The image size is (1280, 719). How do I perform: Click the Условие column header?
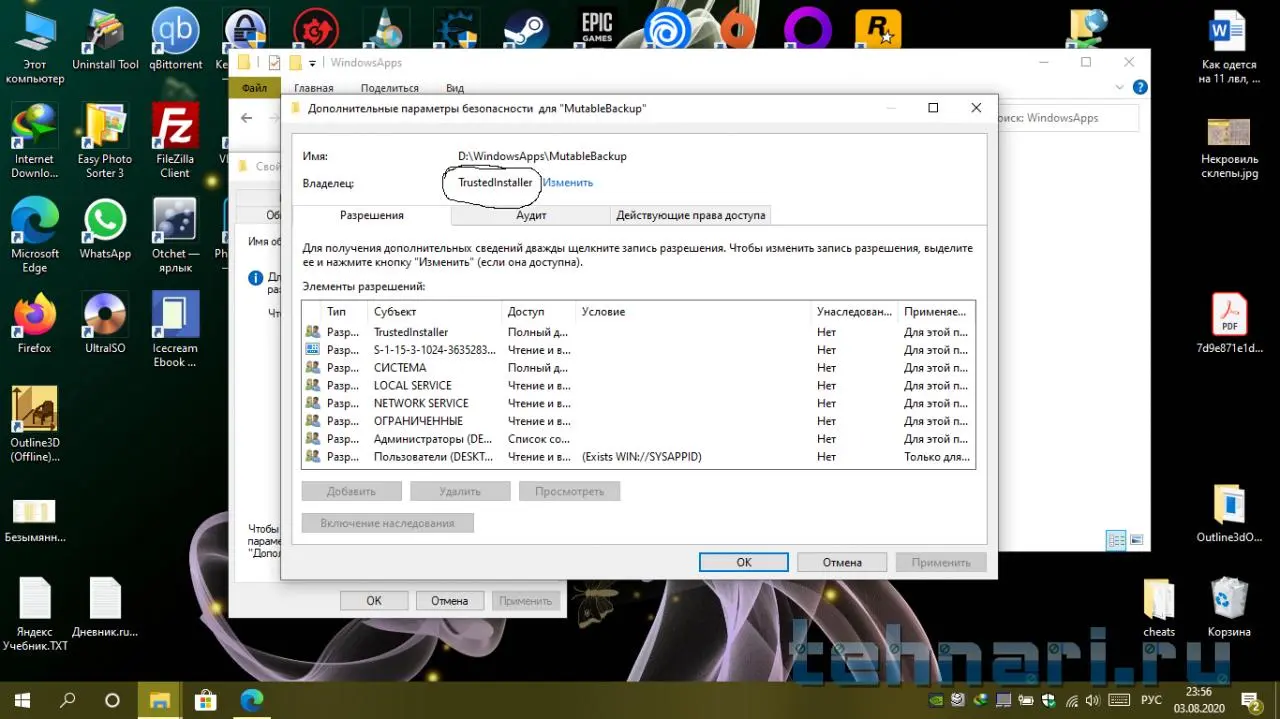click(693, 312)
